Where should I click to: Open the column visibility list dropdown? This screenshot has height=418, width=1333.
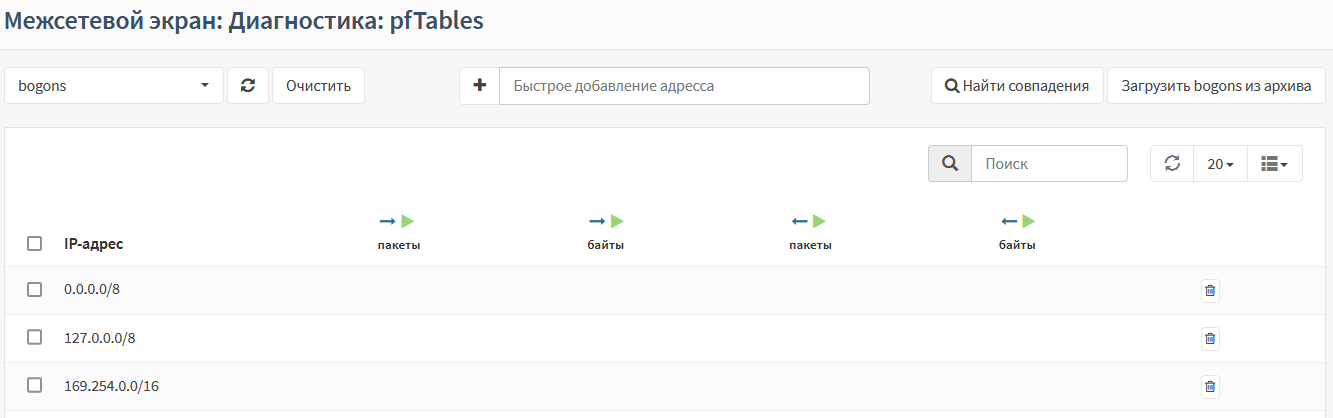(1274, 164)
